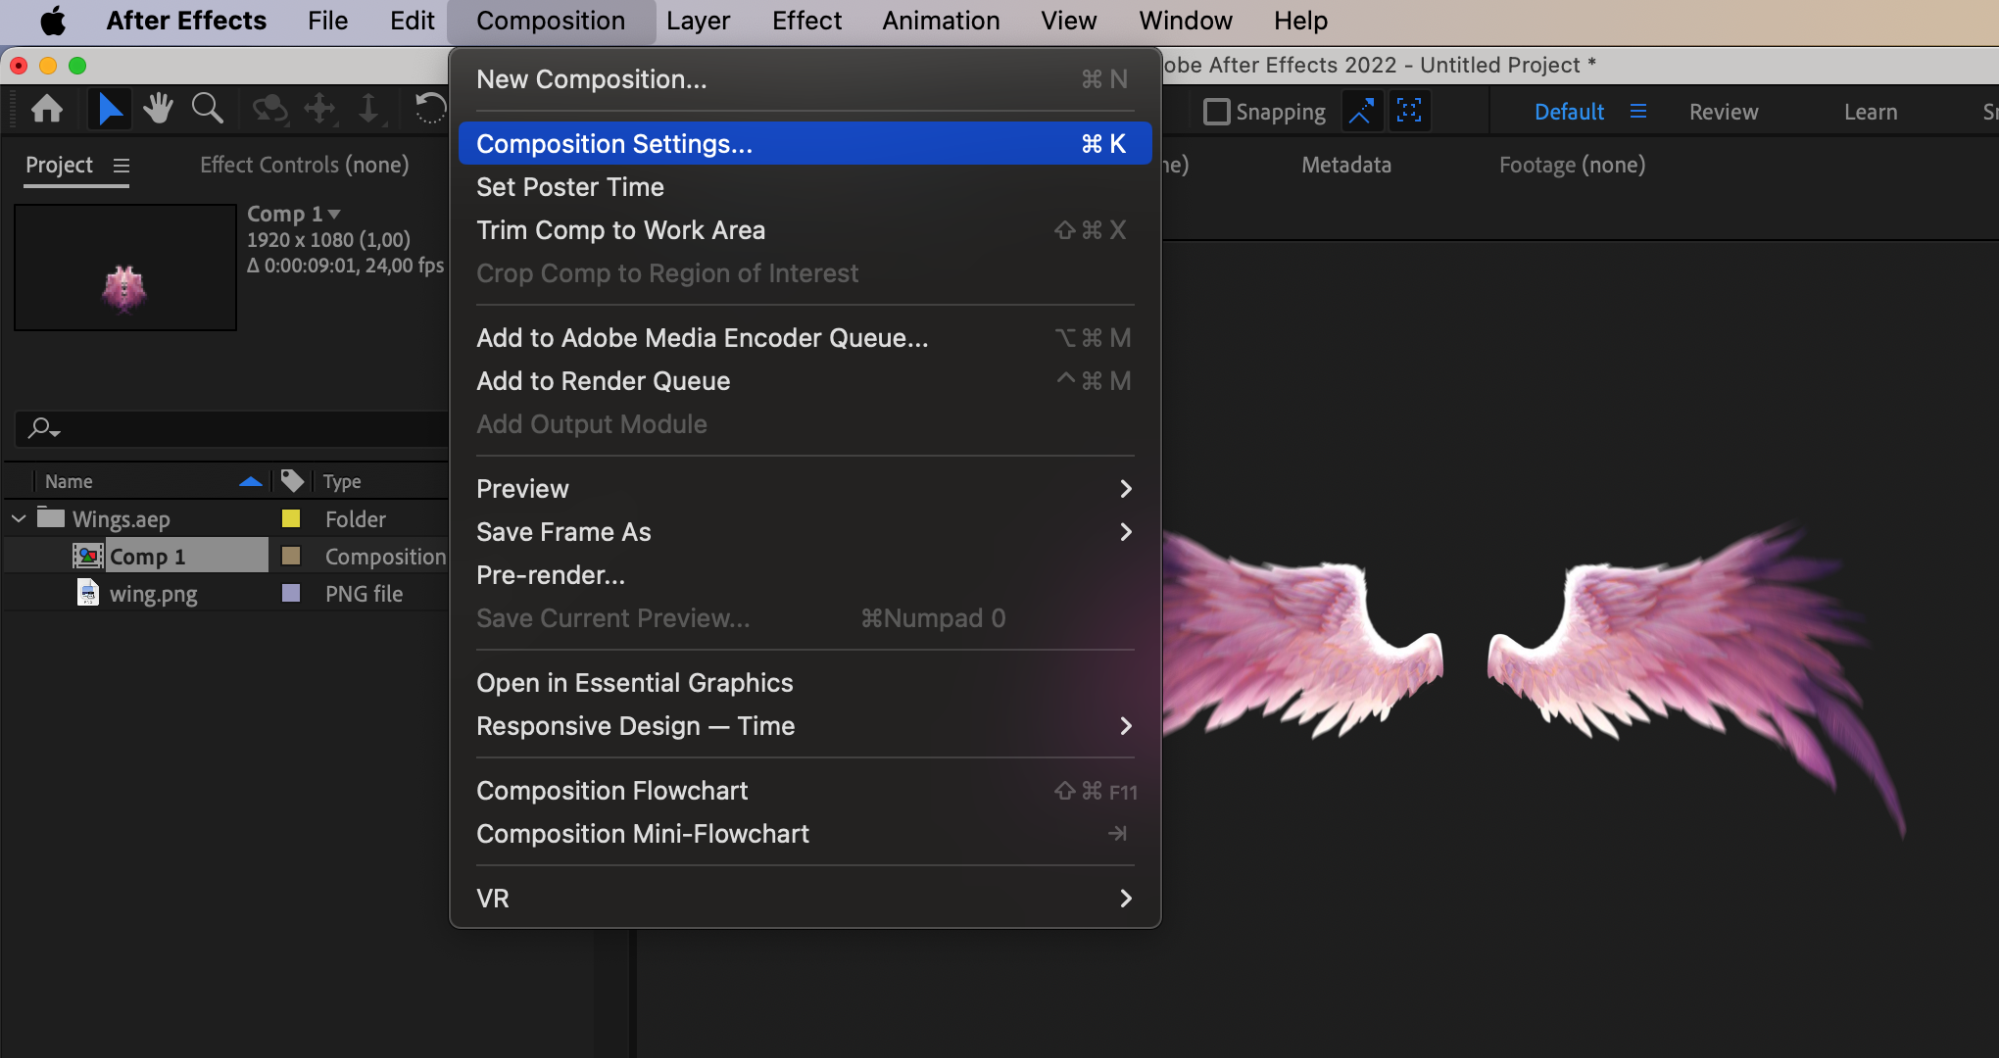Select the Pan camera tool

click(x=320, y=108)
